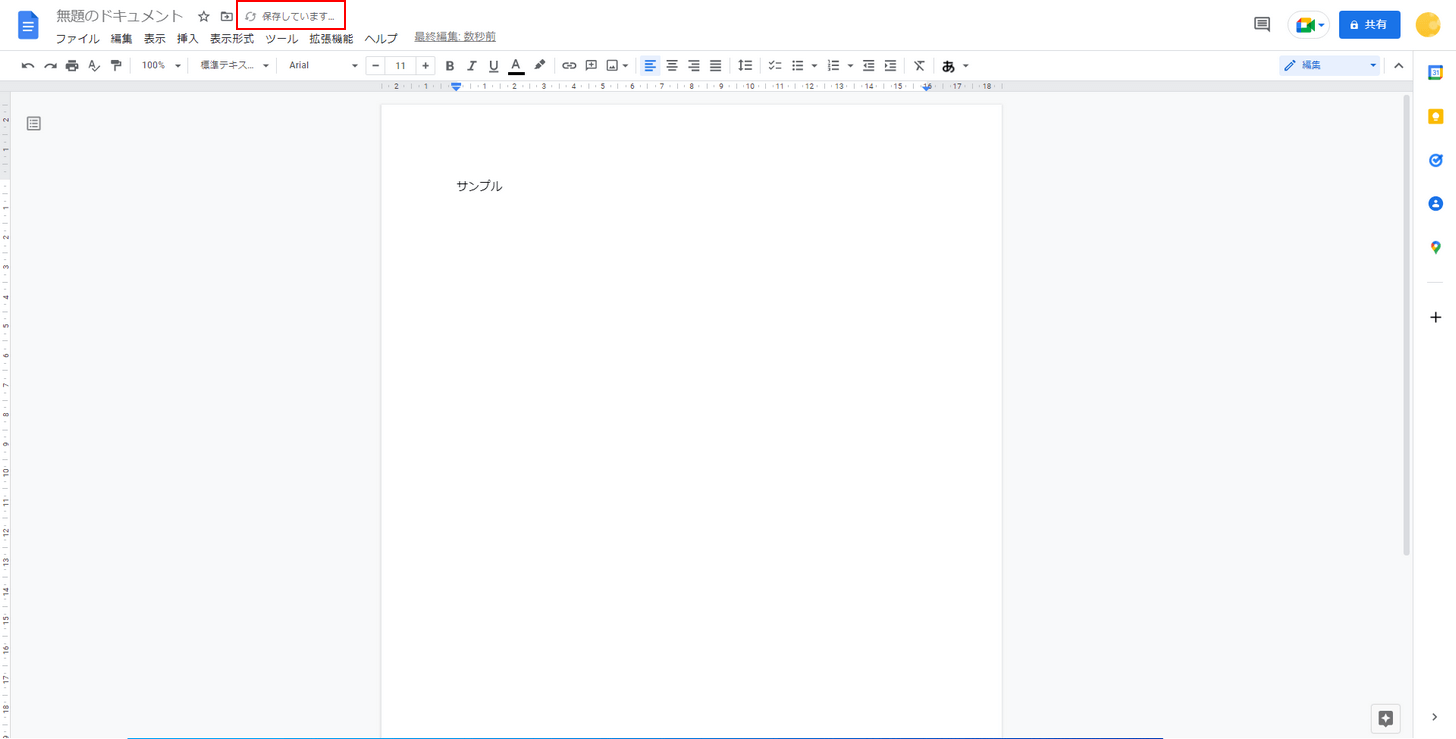Open the 表示形式 menu

[232, 39]
